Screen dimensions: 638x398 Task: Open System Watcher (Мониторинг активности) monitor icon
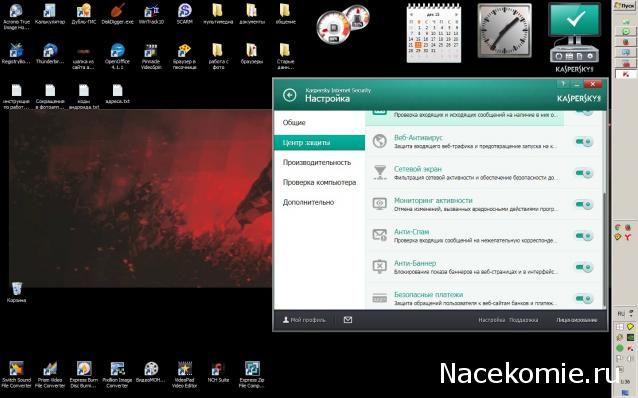[380, 204]
